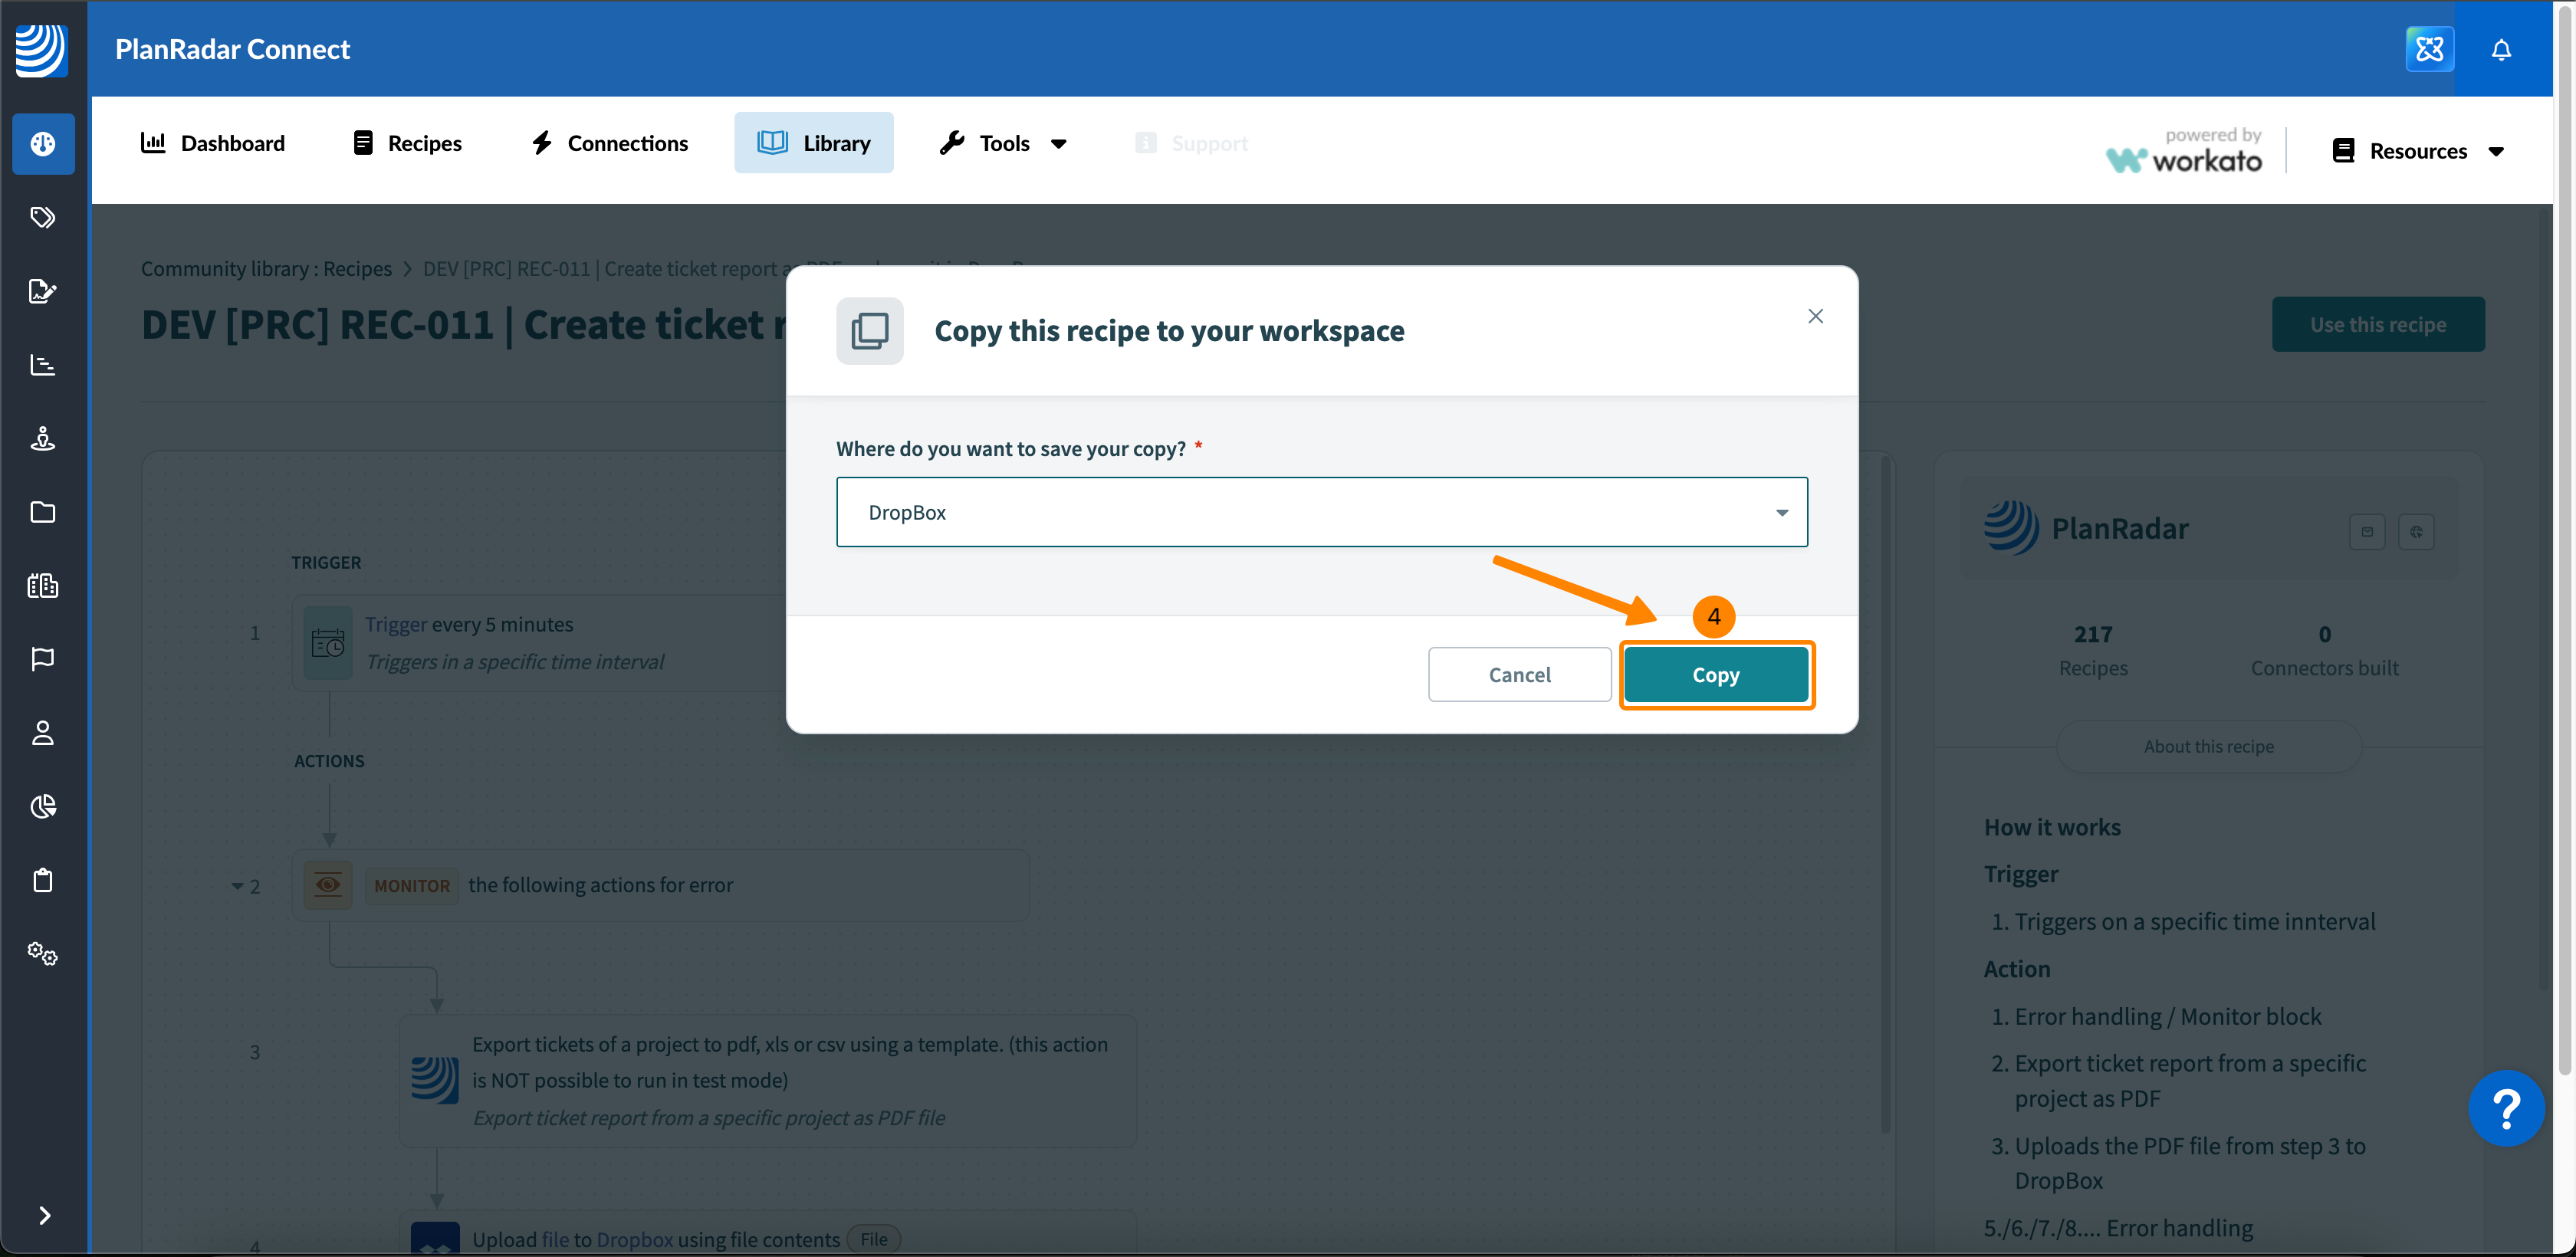The image size is (2576, 1257).
Task: Click the flag icon in sidebar
Action: click(42, 659)
